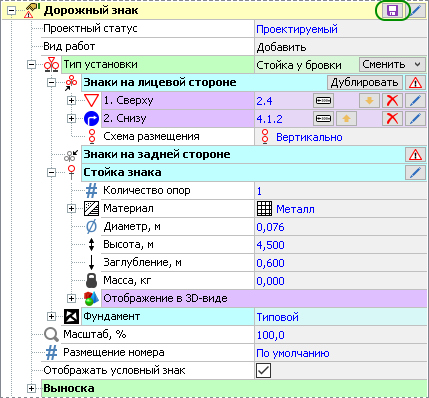Click the grid texture icon beside Металл

265,209
